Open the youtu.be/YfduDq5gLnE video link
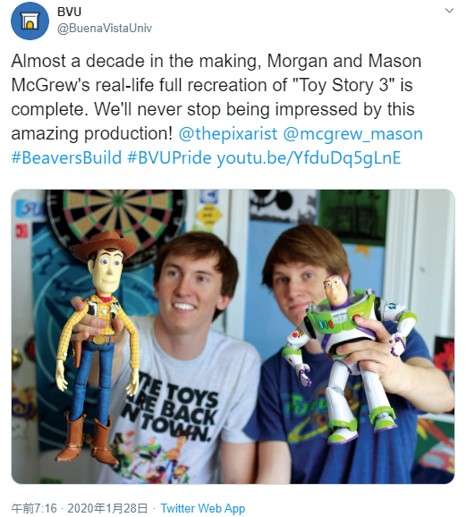466x517 pixels. pyautogui.click(x=309, y=158)
